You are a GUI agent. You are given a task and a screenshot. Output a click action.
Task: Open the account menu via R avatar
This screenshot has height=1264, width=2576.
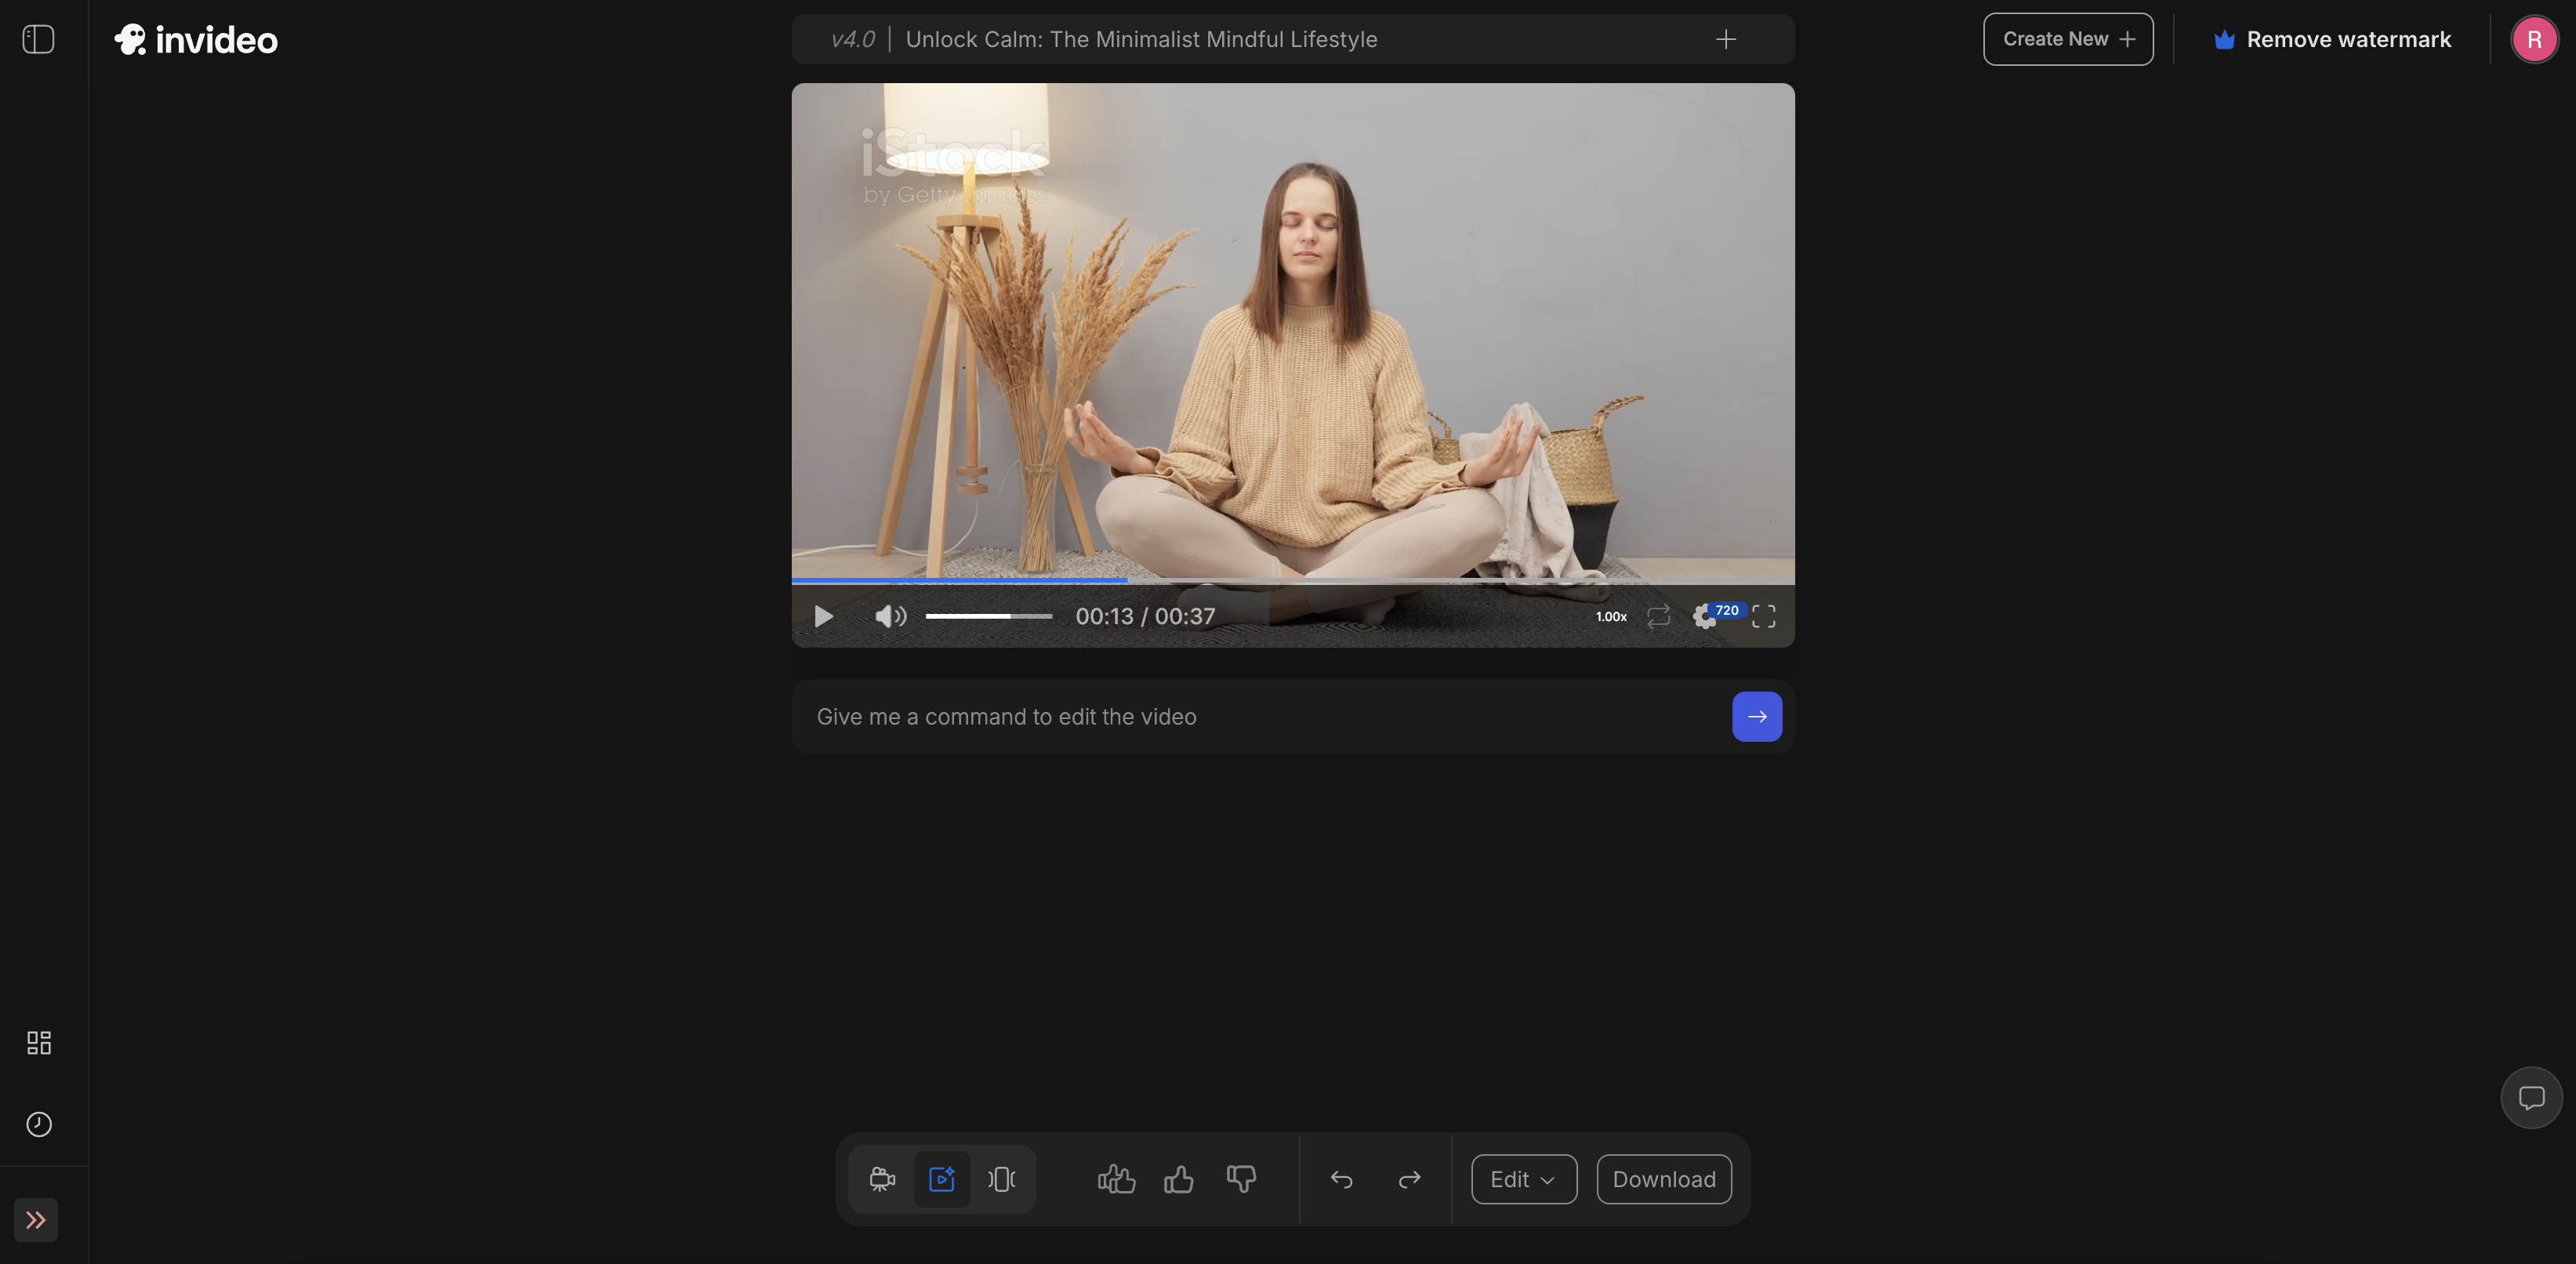coord(2534,39)
